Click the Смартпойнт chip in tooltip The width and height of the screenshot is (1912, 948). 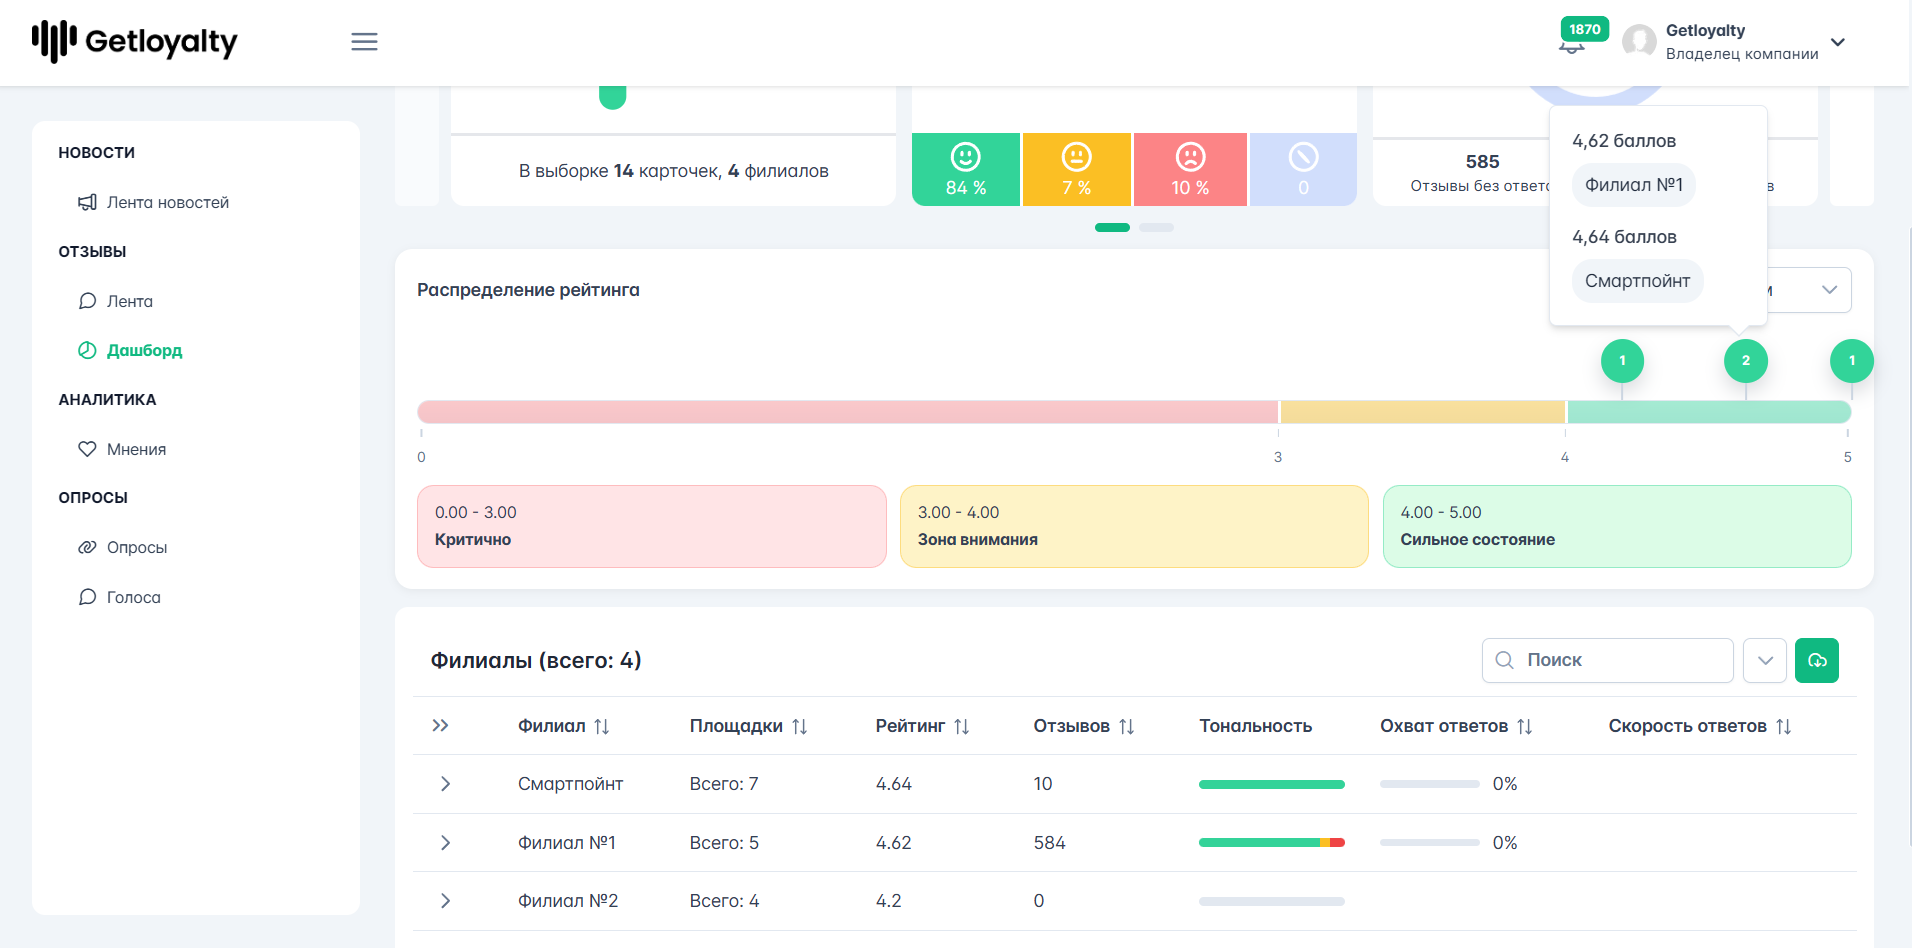1638,281
